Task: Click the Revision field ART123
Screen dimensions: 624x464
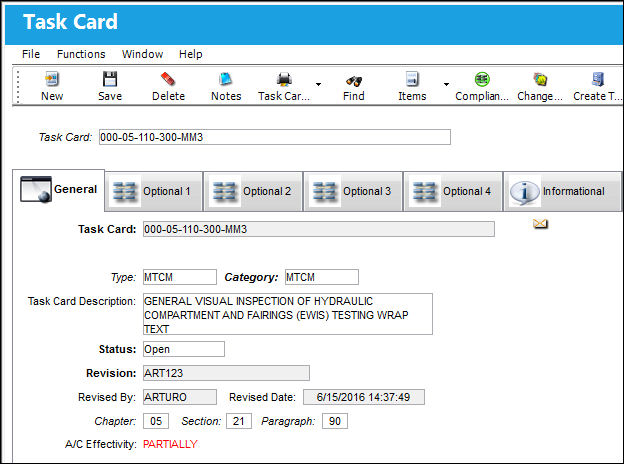Action: click(226, 373)
